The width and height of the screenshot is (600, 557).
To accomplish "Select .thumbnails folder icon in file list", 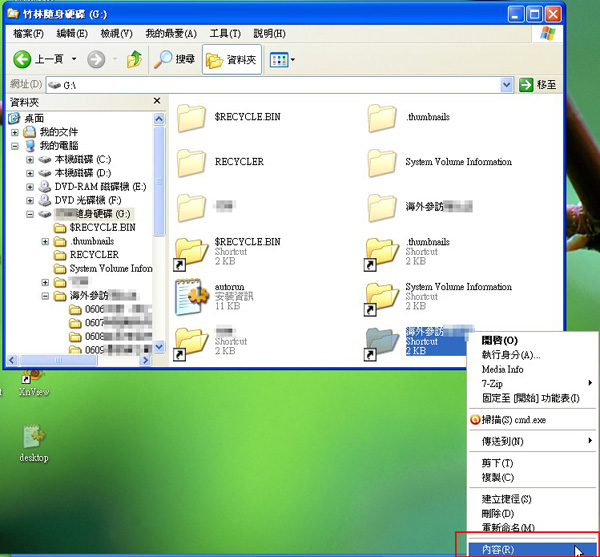I will point(382,118).
